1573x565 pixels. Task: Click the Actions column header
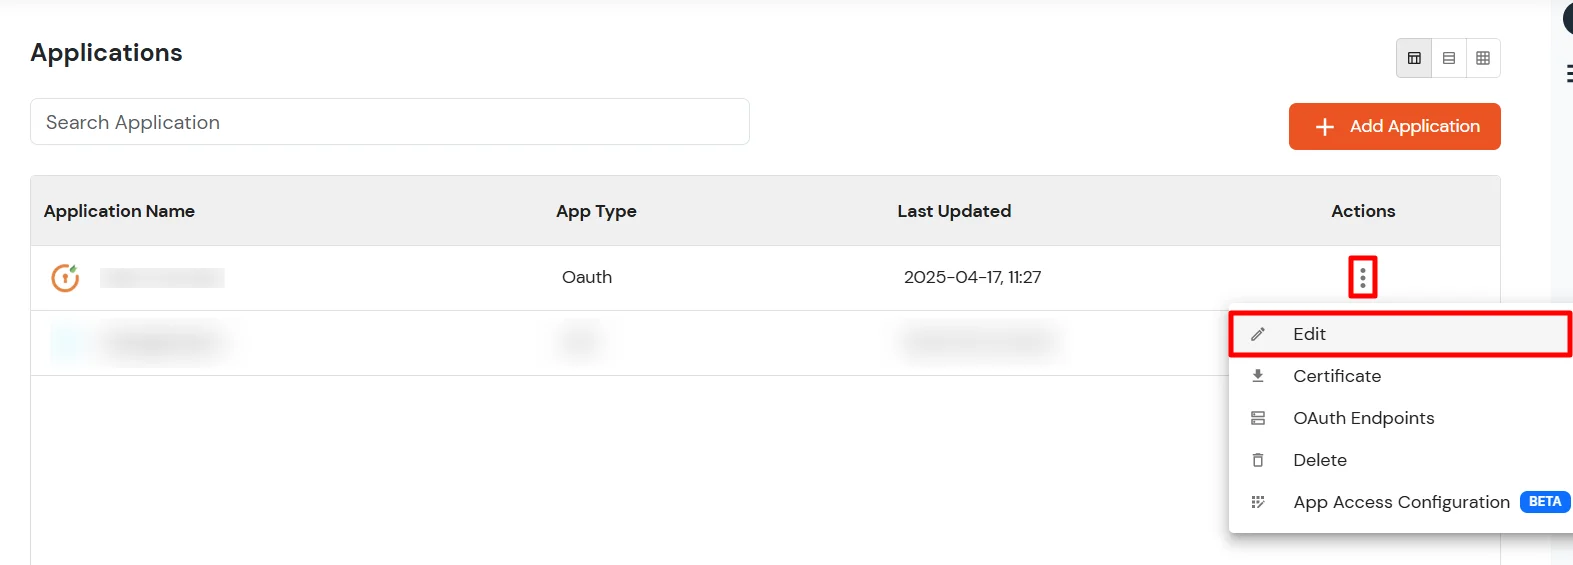(1363, 211)
